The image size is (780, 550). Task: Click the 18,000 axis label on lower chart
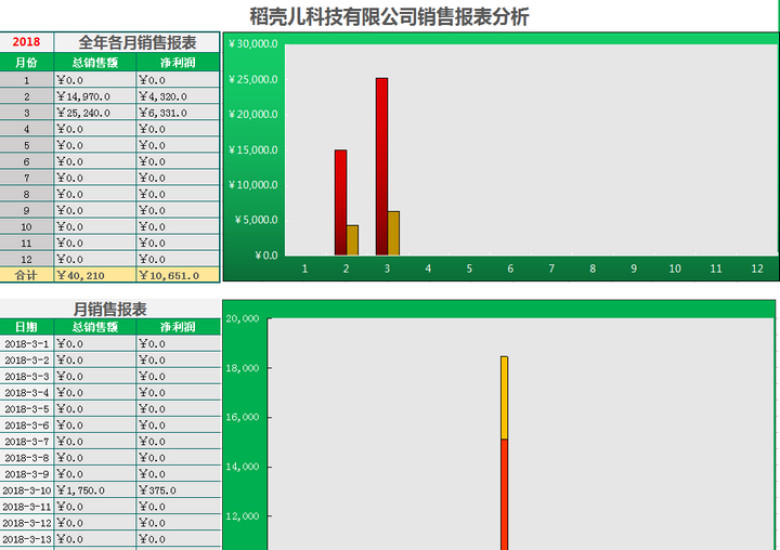242,368
